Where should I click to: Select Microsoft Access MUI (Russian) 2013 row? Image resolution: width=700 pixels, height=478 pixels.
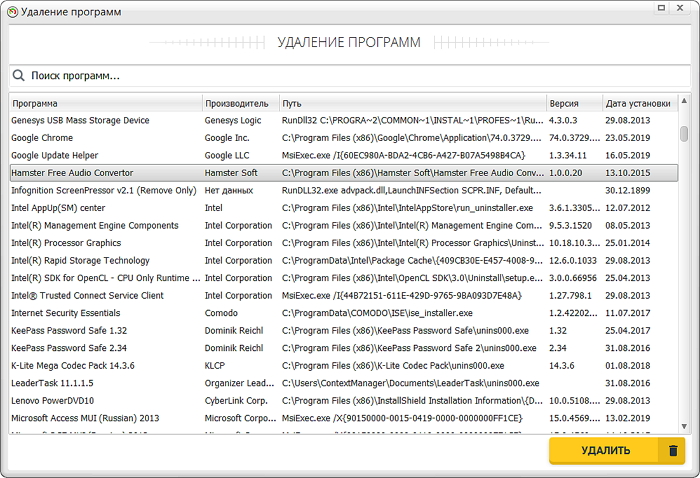tap(344, 418)
